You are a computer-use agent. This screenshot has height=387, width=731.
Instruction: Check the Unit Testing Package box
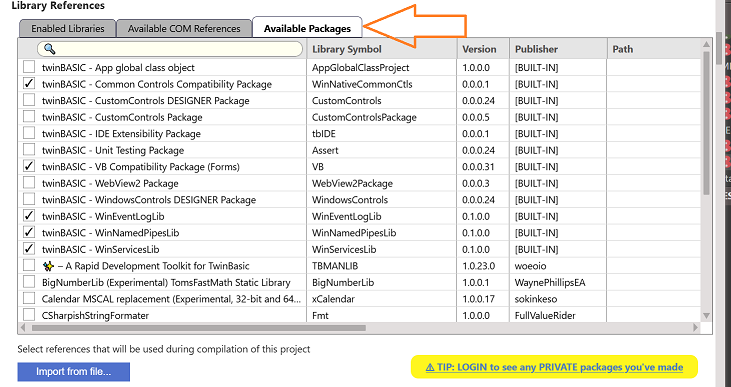click(29, 150)
